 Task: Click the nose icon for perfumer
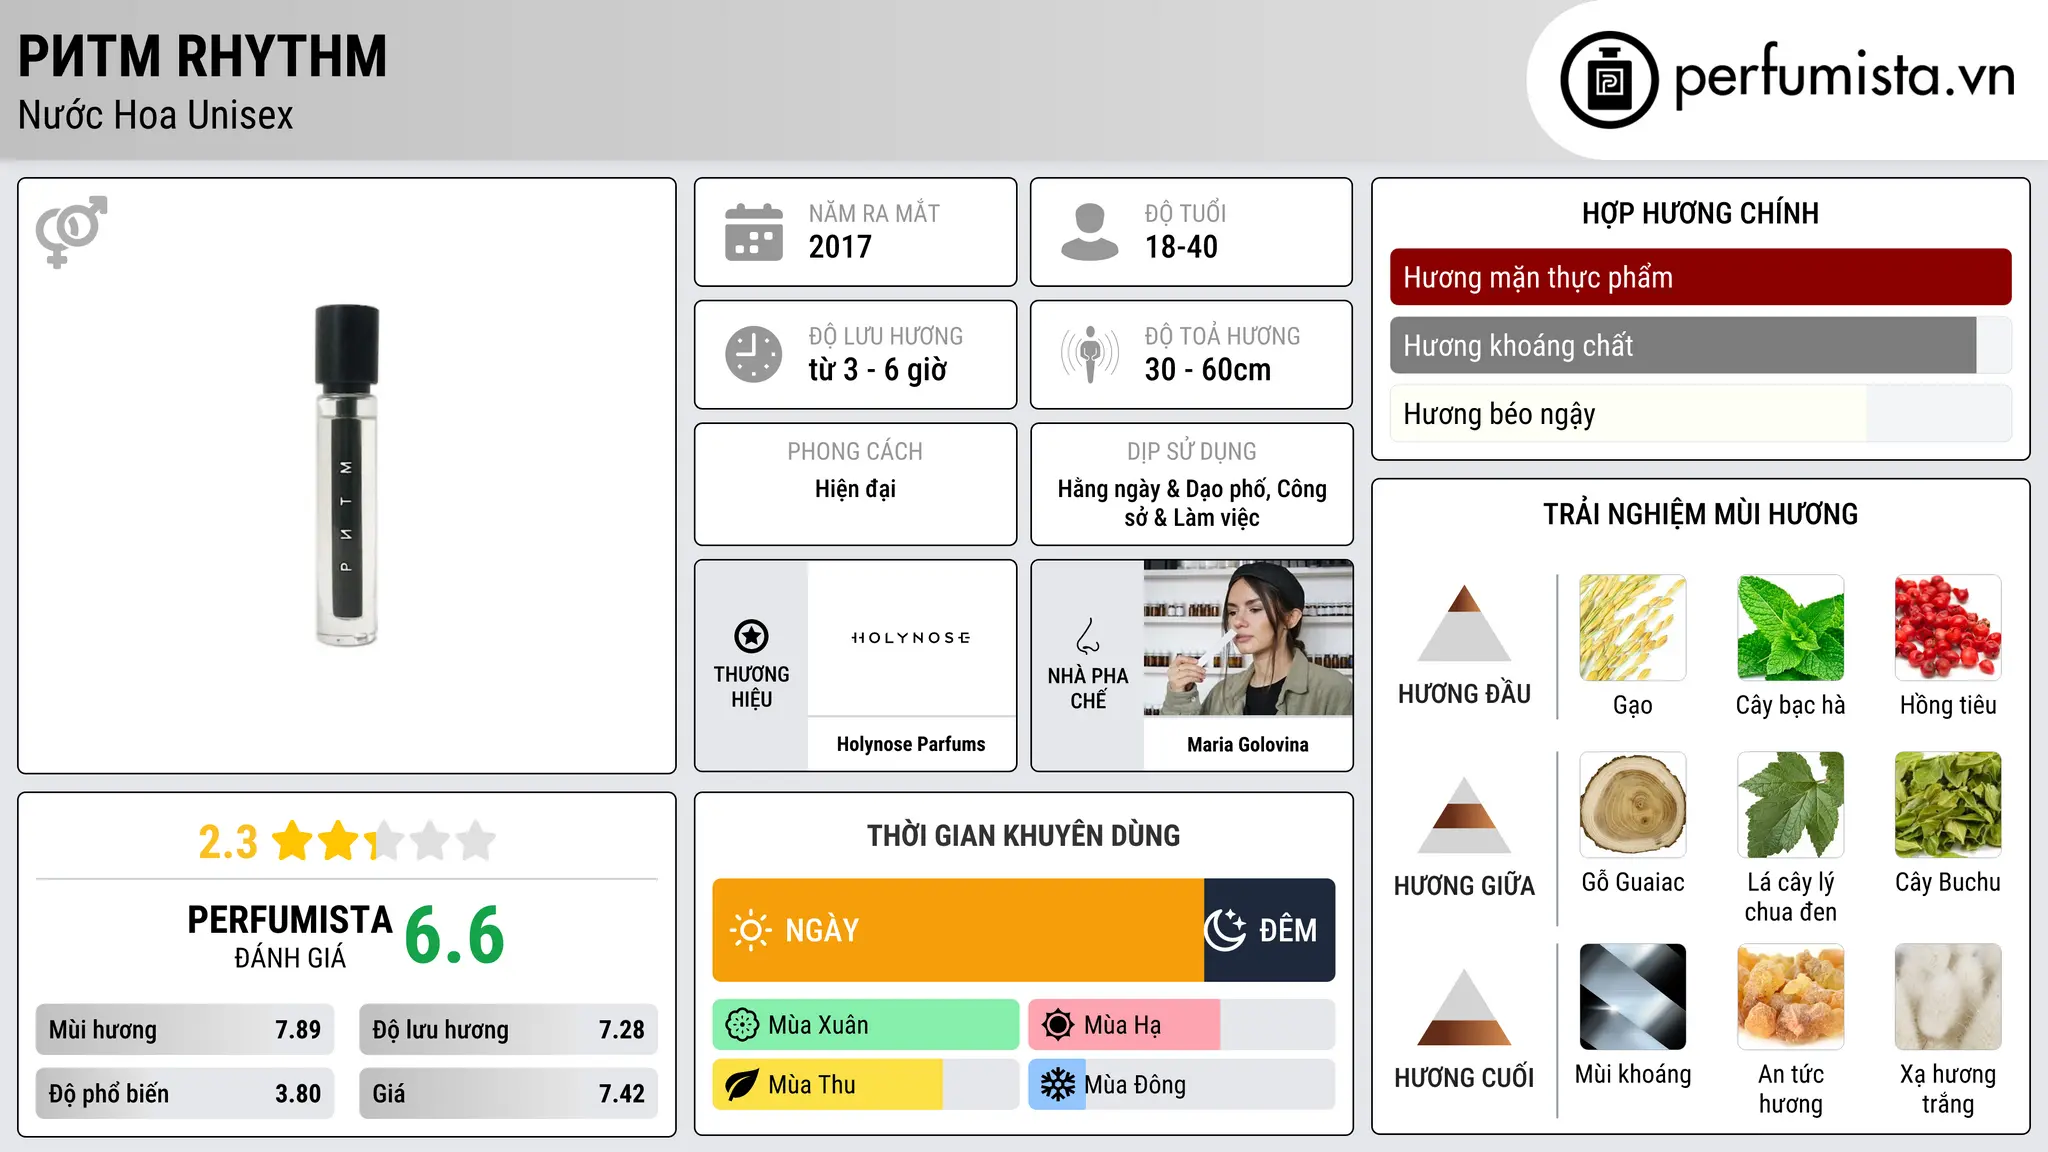pos(1088,636)
